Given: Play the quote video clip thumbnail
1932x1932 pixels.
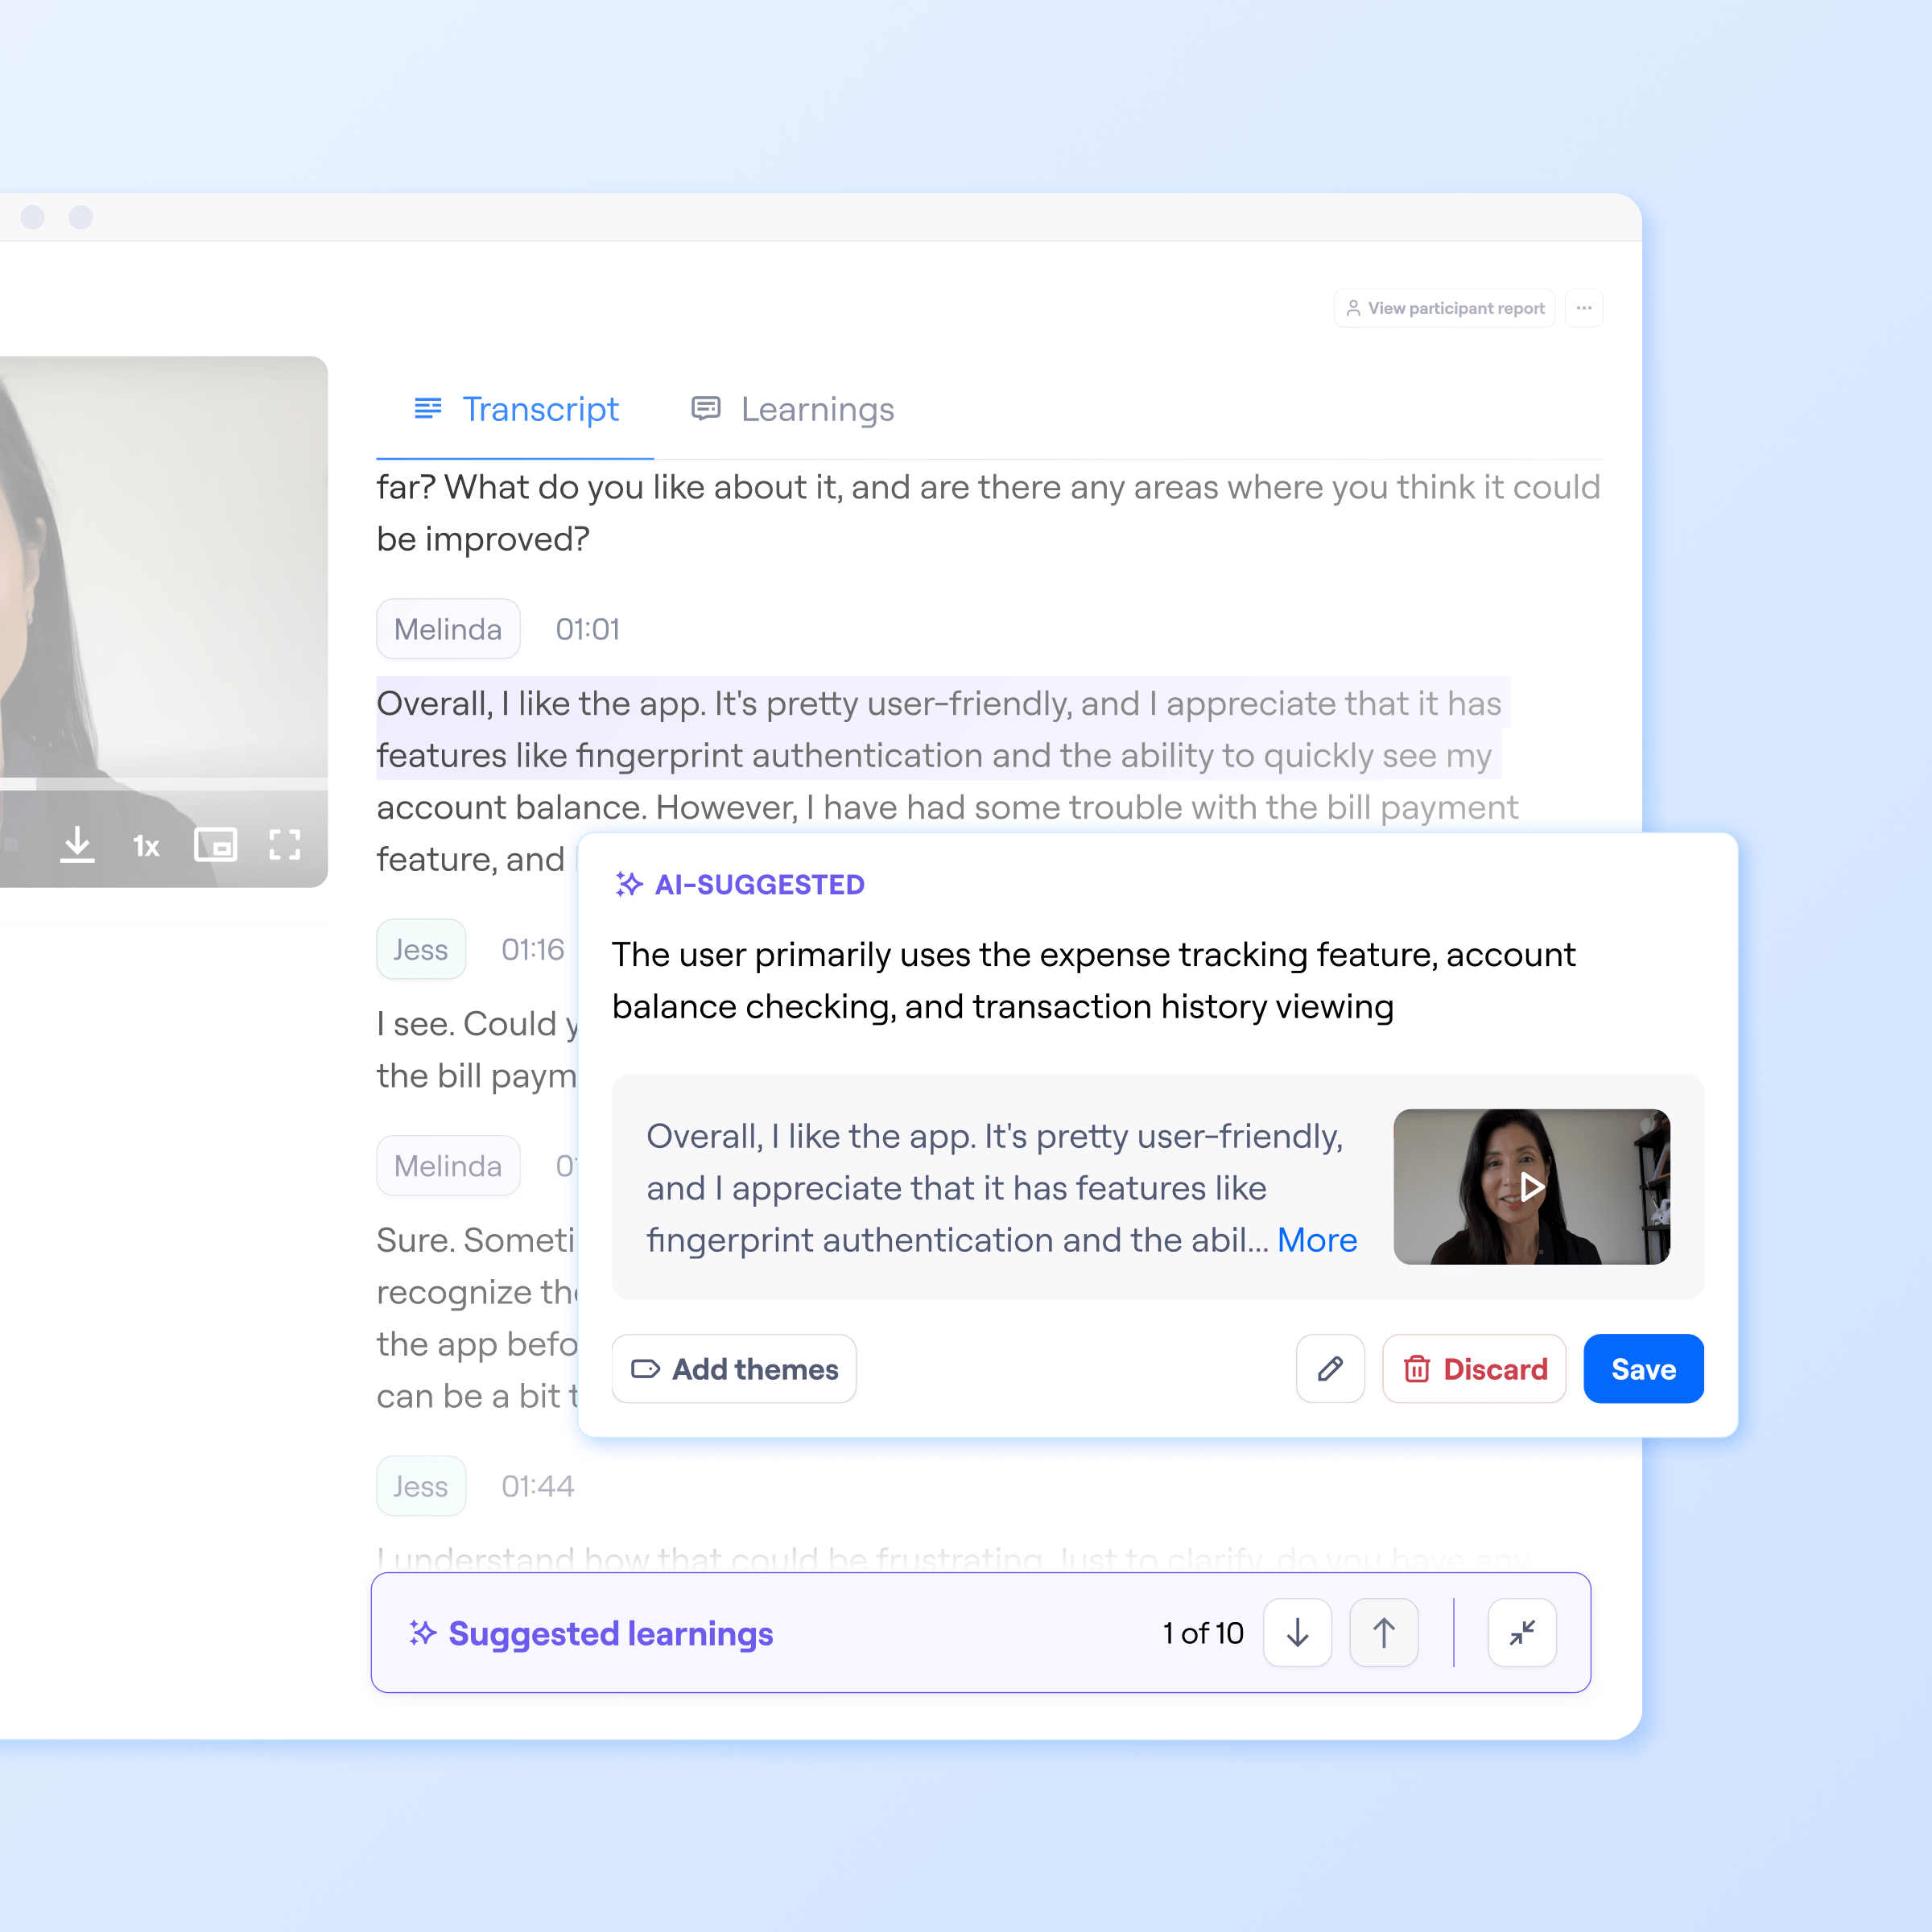Looking at the screenshot, I should point(1531,1187).
